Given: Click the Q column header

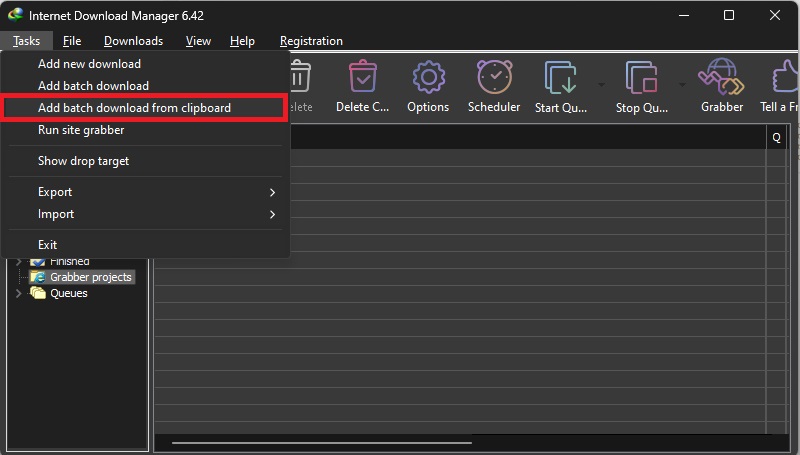Looking at the screenshot, I should point(776,138).
